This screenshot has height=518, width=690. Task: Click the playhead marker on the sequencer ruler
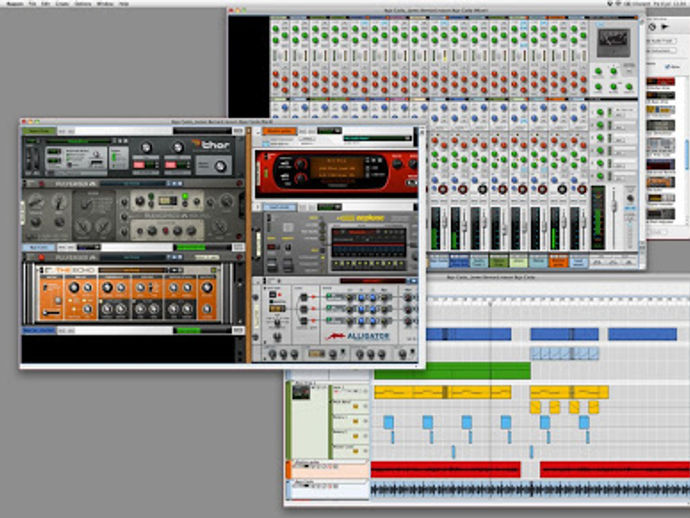point(491,303)
